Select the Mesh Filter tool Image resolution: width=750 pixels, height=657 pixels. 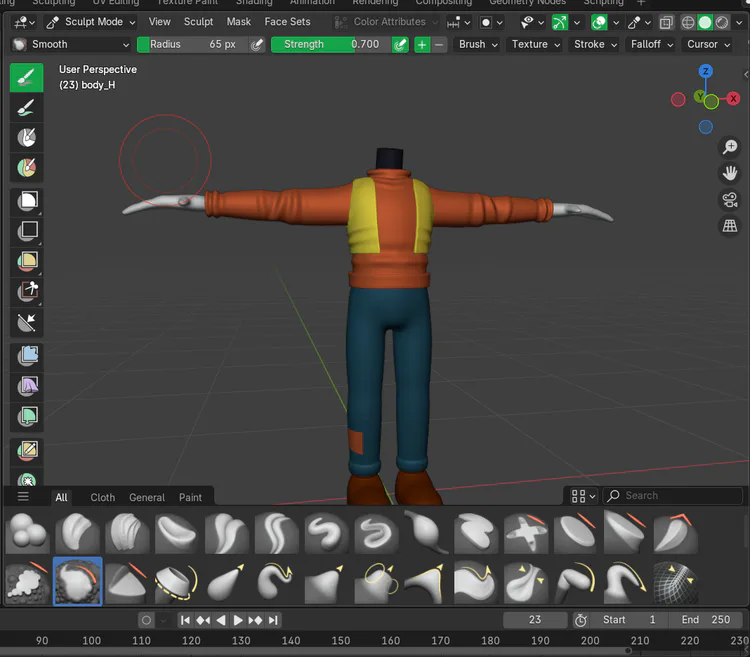(x=27, y=356)
